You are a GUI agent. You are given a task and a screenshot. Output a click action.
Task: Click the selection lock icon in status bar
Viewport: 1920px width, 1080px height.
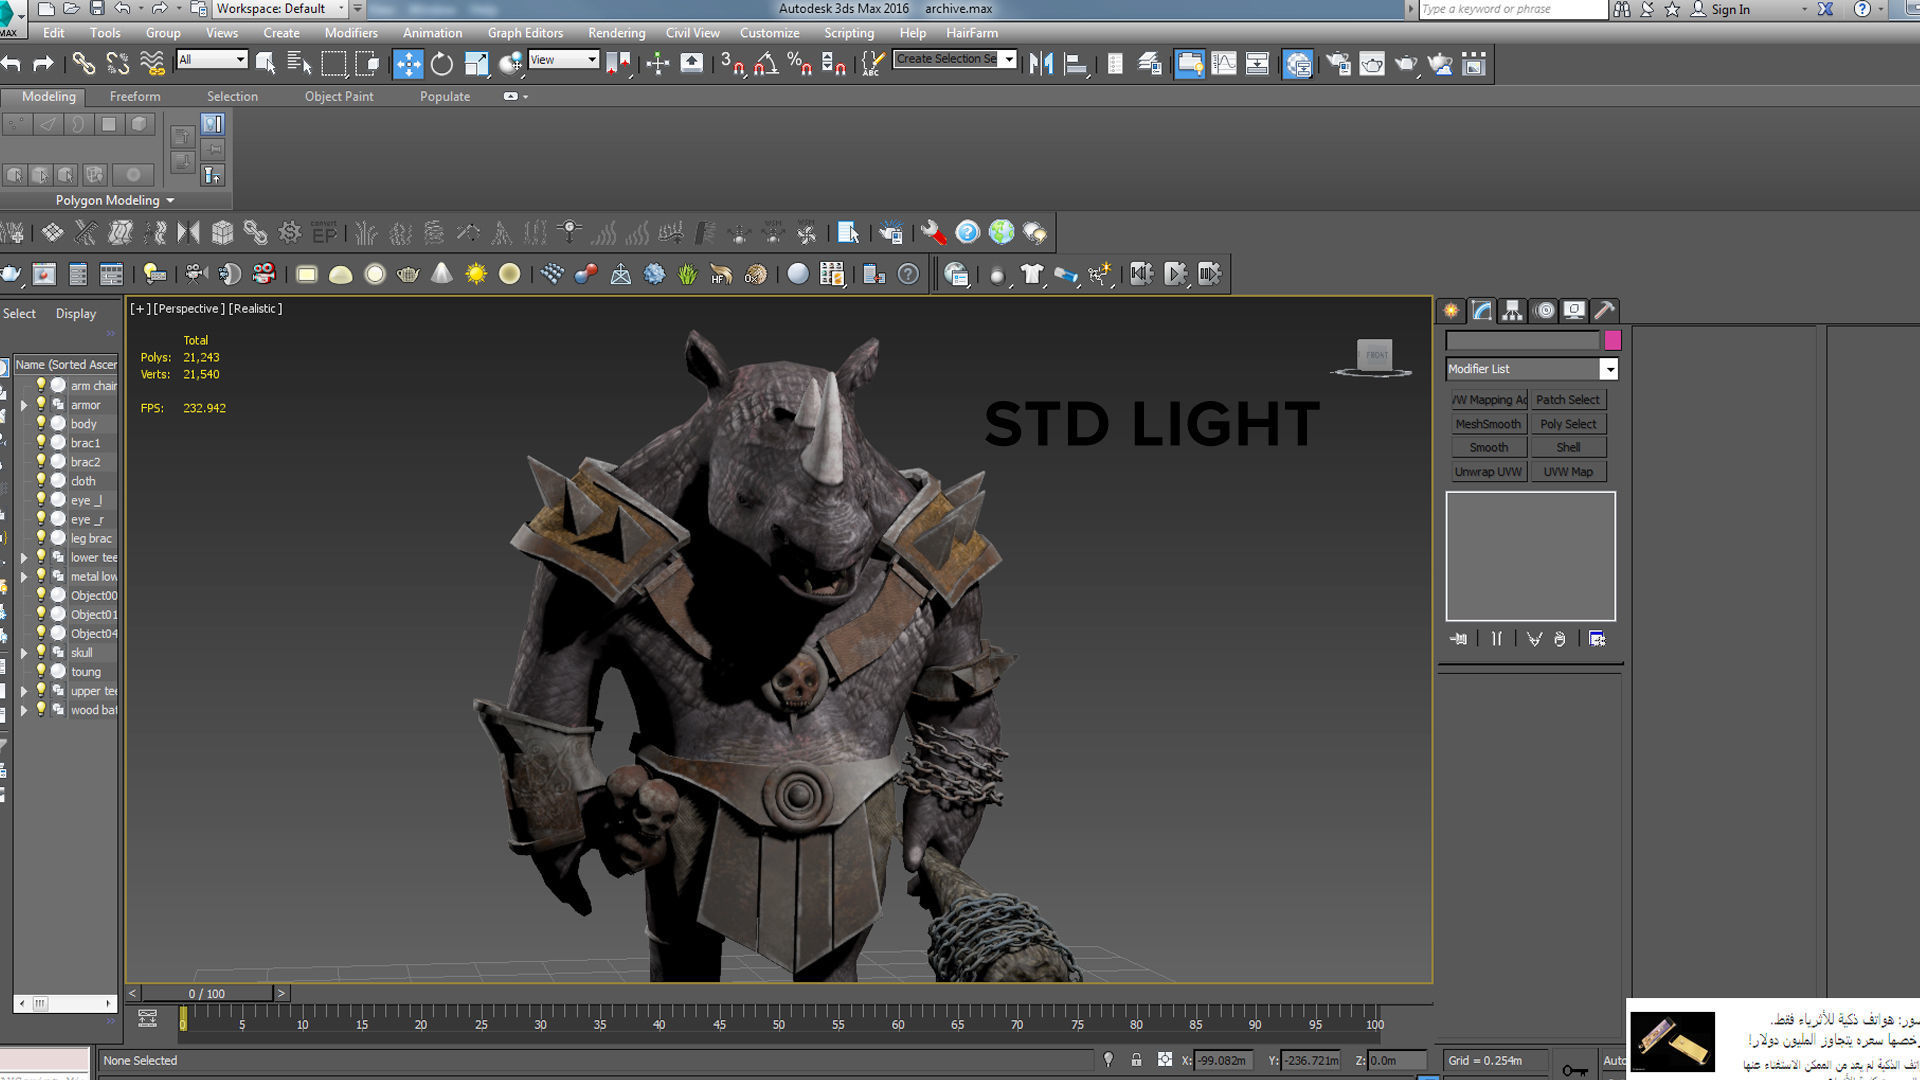[1136, 1059]
